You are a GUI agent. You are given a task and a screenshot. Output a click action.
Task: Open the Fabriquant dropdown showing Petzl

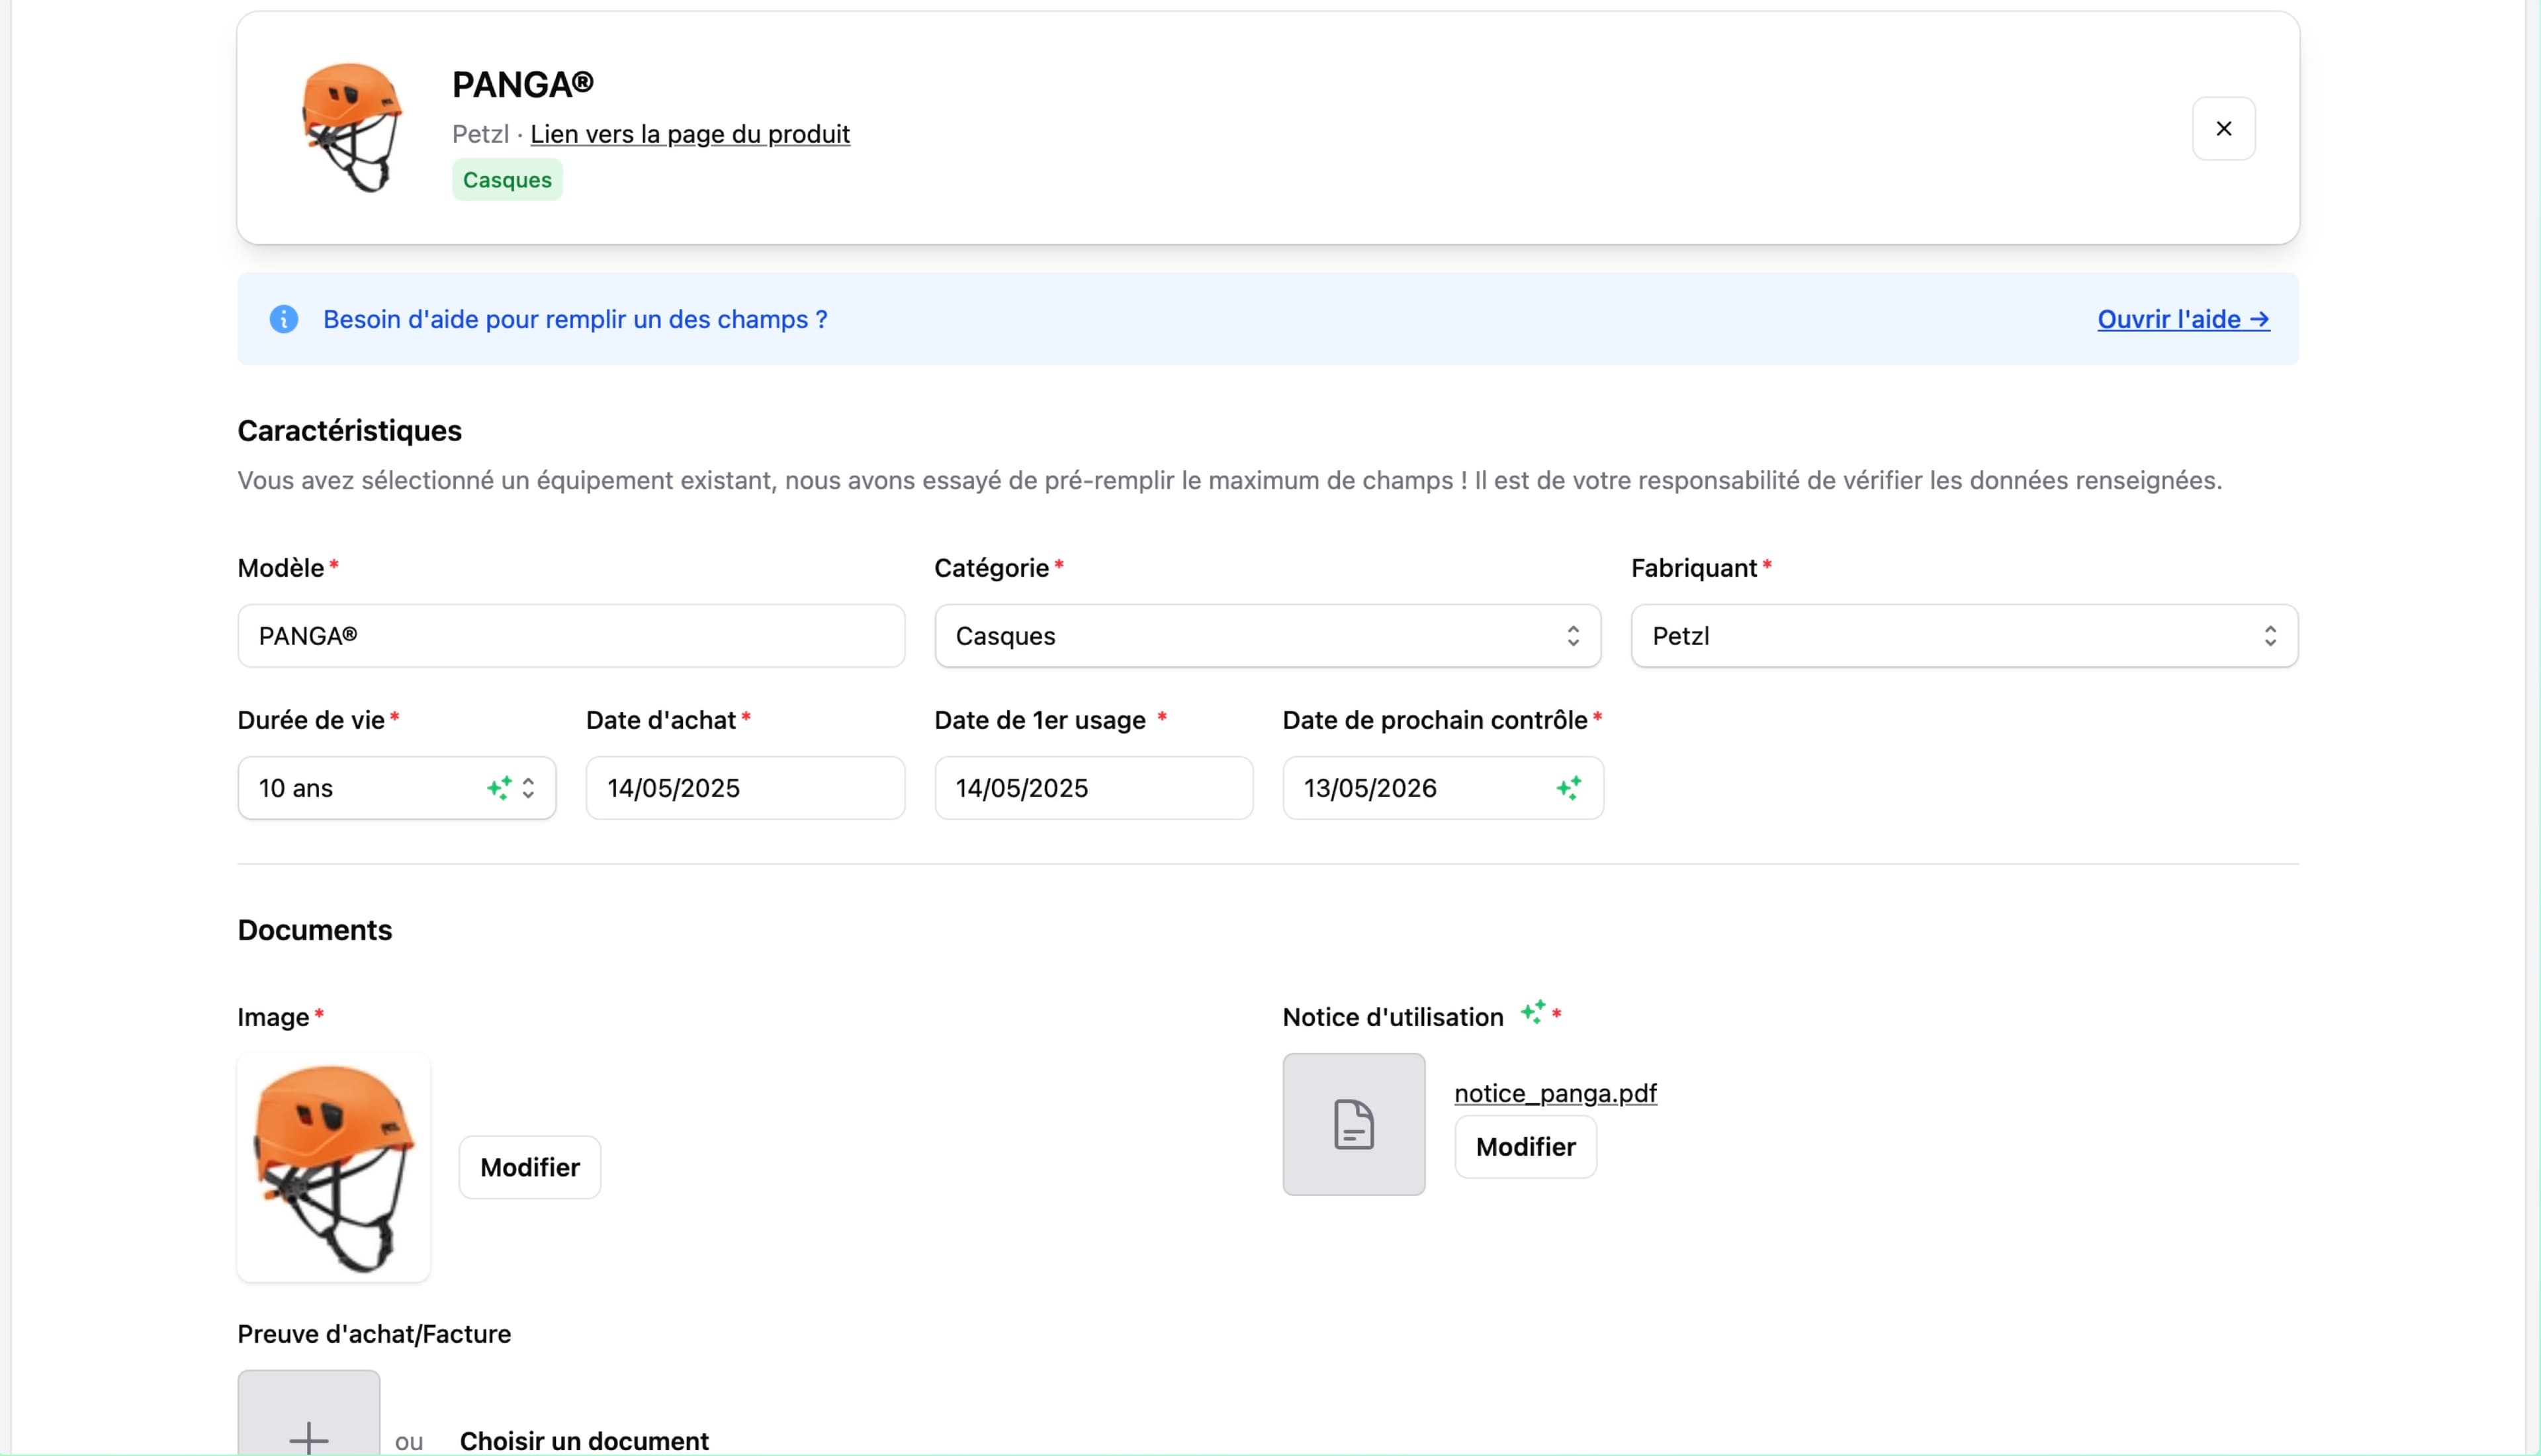(1963, 636)
